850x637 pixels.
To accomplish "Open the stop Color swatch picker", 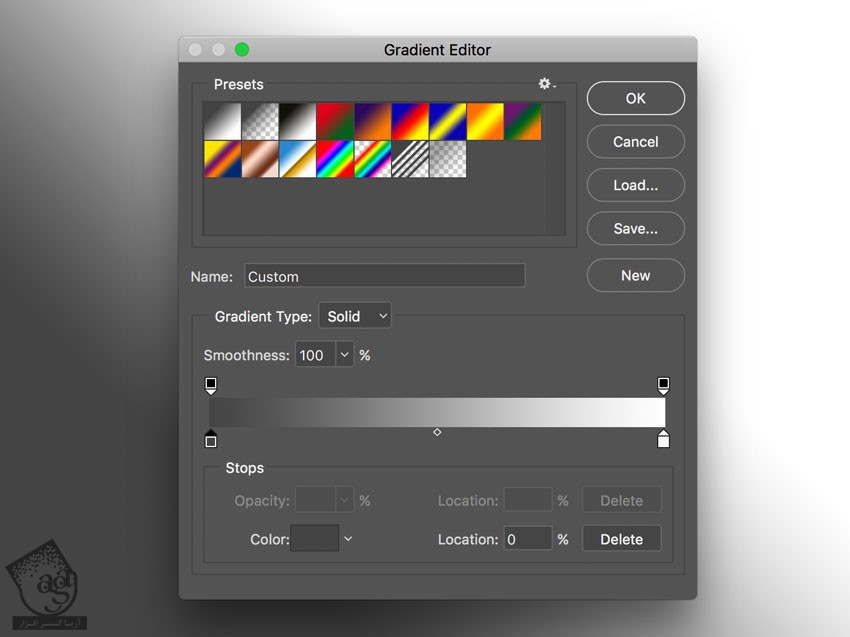I will click(x=314, y=539).
